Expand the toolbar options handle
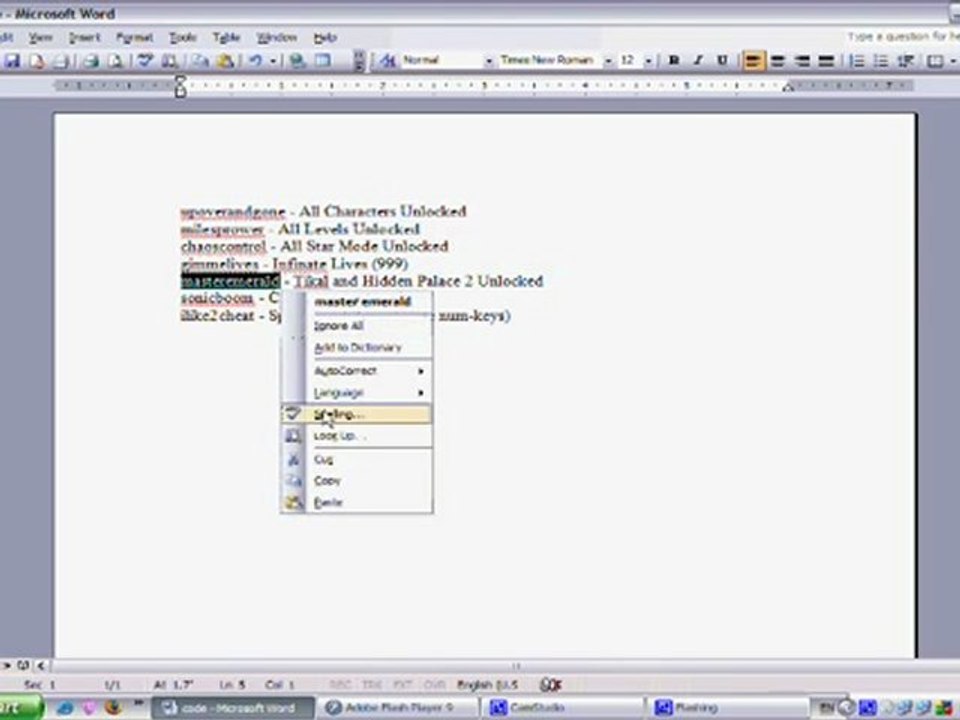Image resolution: width=960 pixels, height=720 pixels. tap(359, 61)
